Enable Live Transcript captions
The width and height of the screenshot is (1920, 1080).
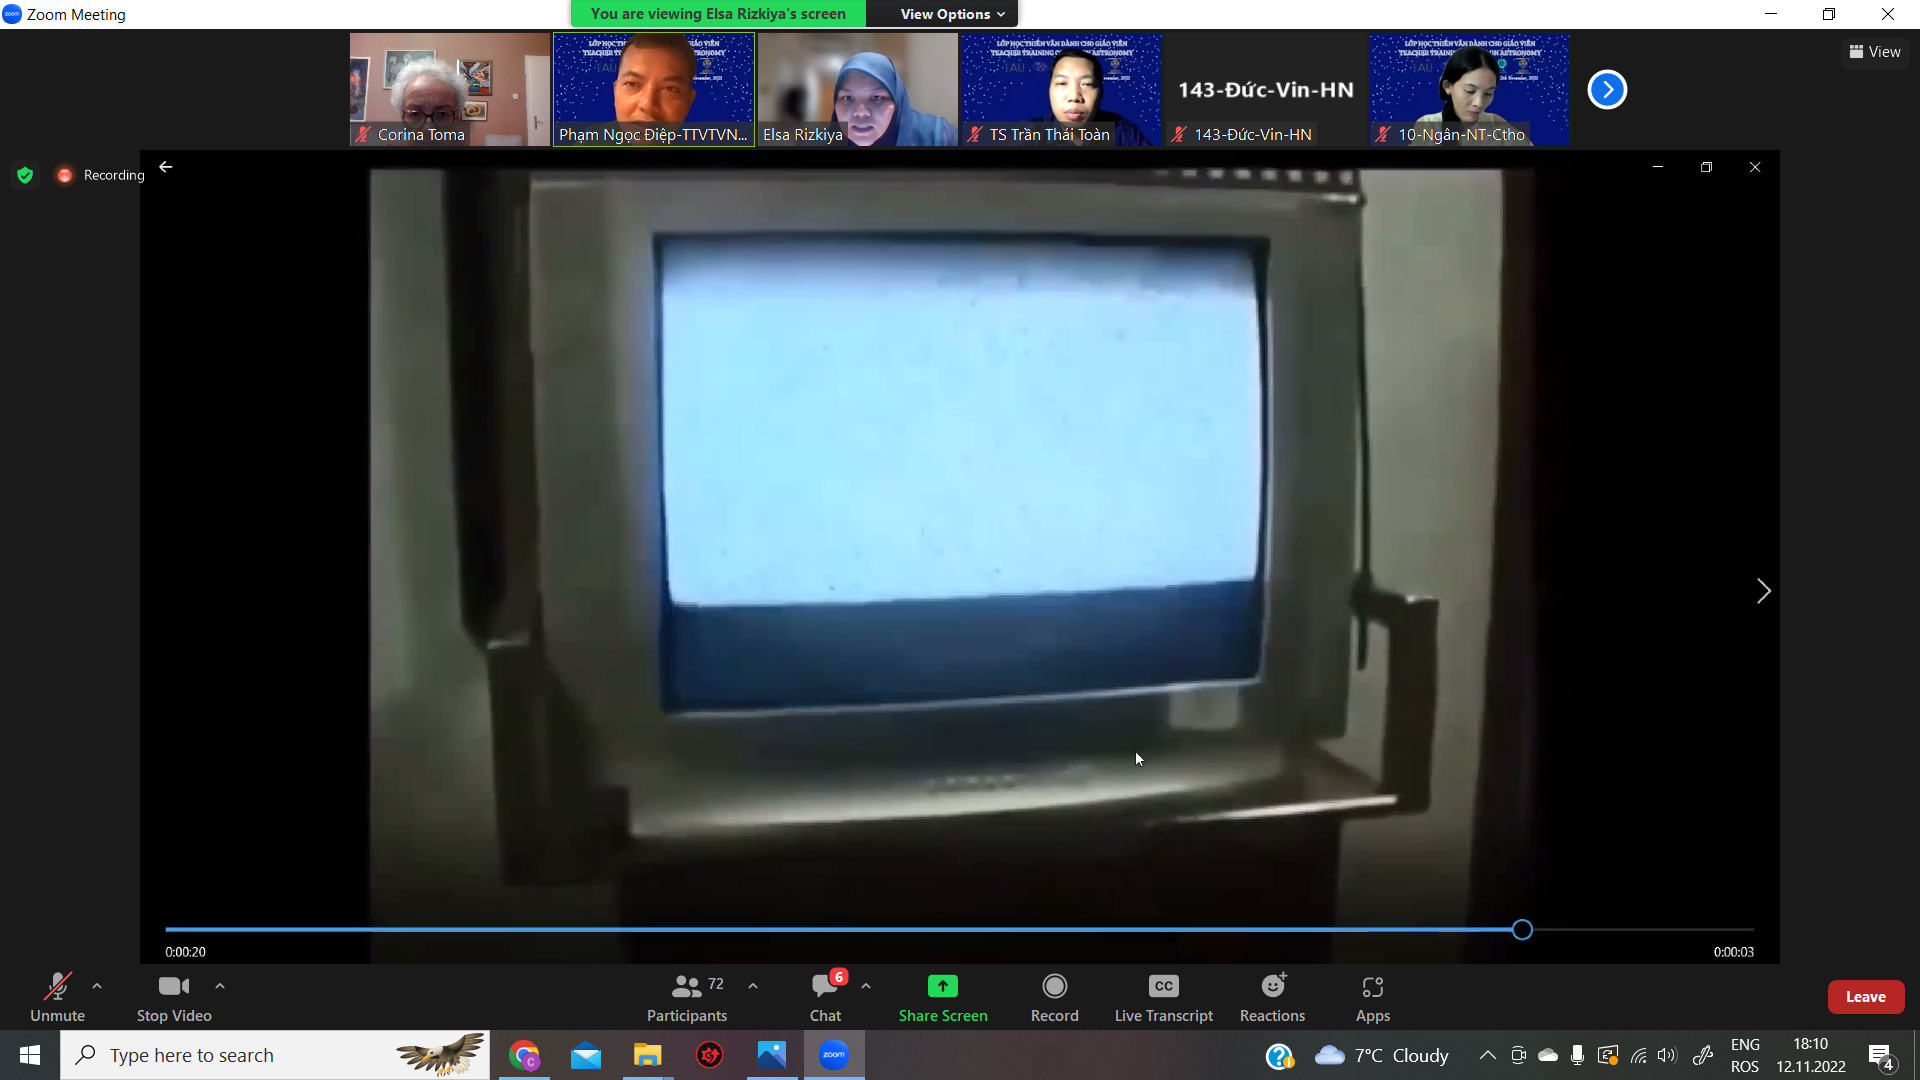tap(1164, 997)
